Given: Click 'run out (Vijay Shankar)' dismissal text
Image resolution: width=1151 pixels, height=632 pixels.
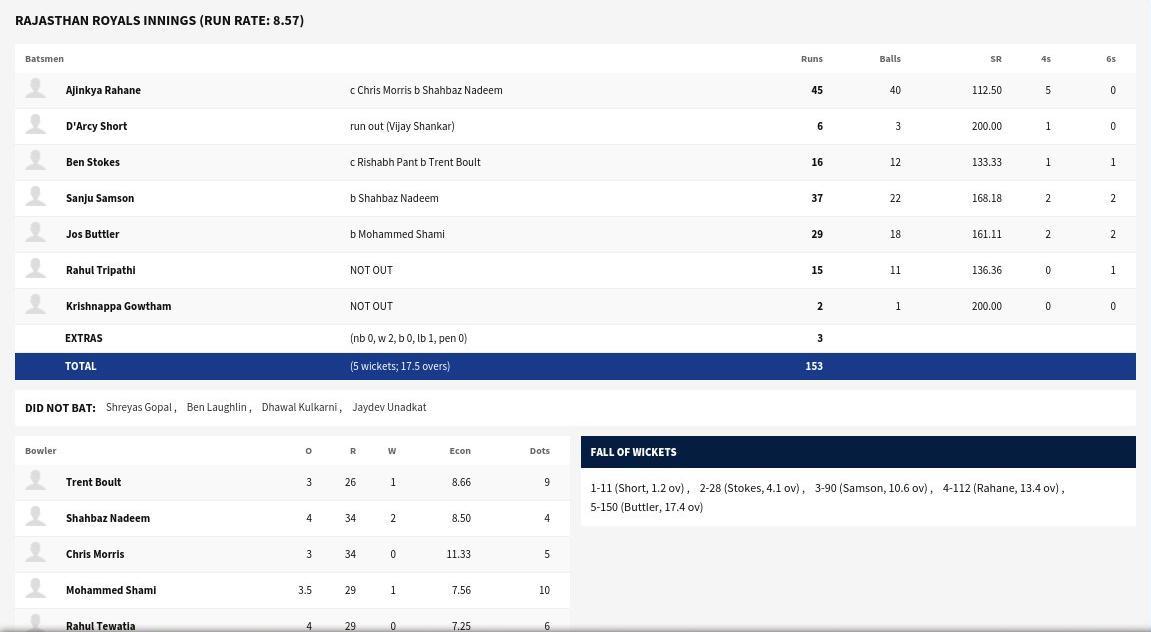Looking at the screenshot, I should pyautogui.click(x=402, y=126).
